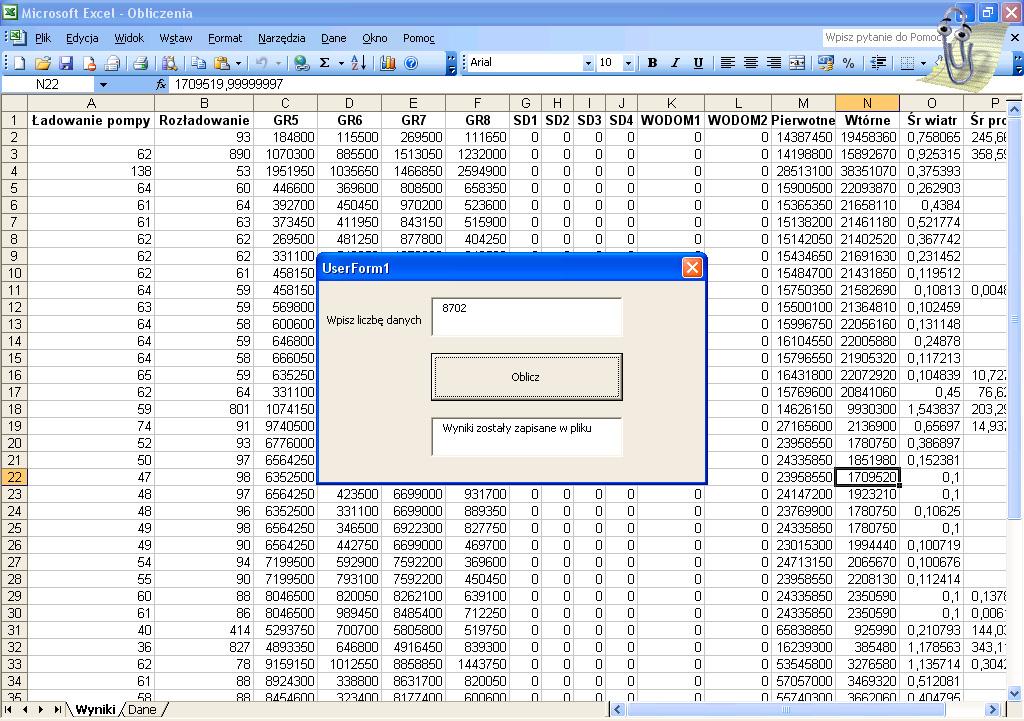Open the Borders style dropdown arrow
Screen dimensions: 1024x721
pos(923,63)
